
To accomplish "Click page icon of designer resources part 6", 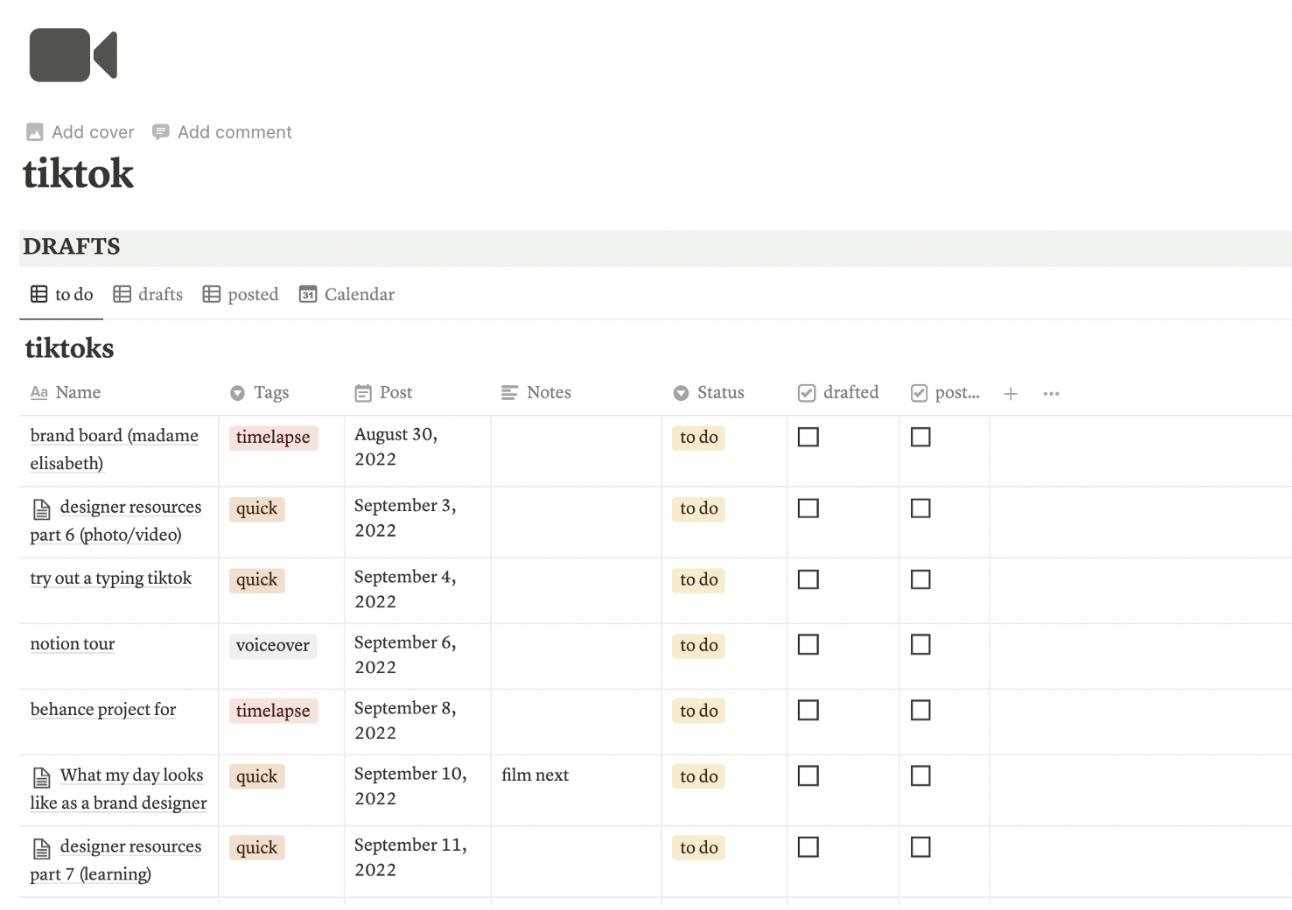I will pyautogui.click(x=41, y=510).
